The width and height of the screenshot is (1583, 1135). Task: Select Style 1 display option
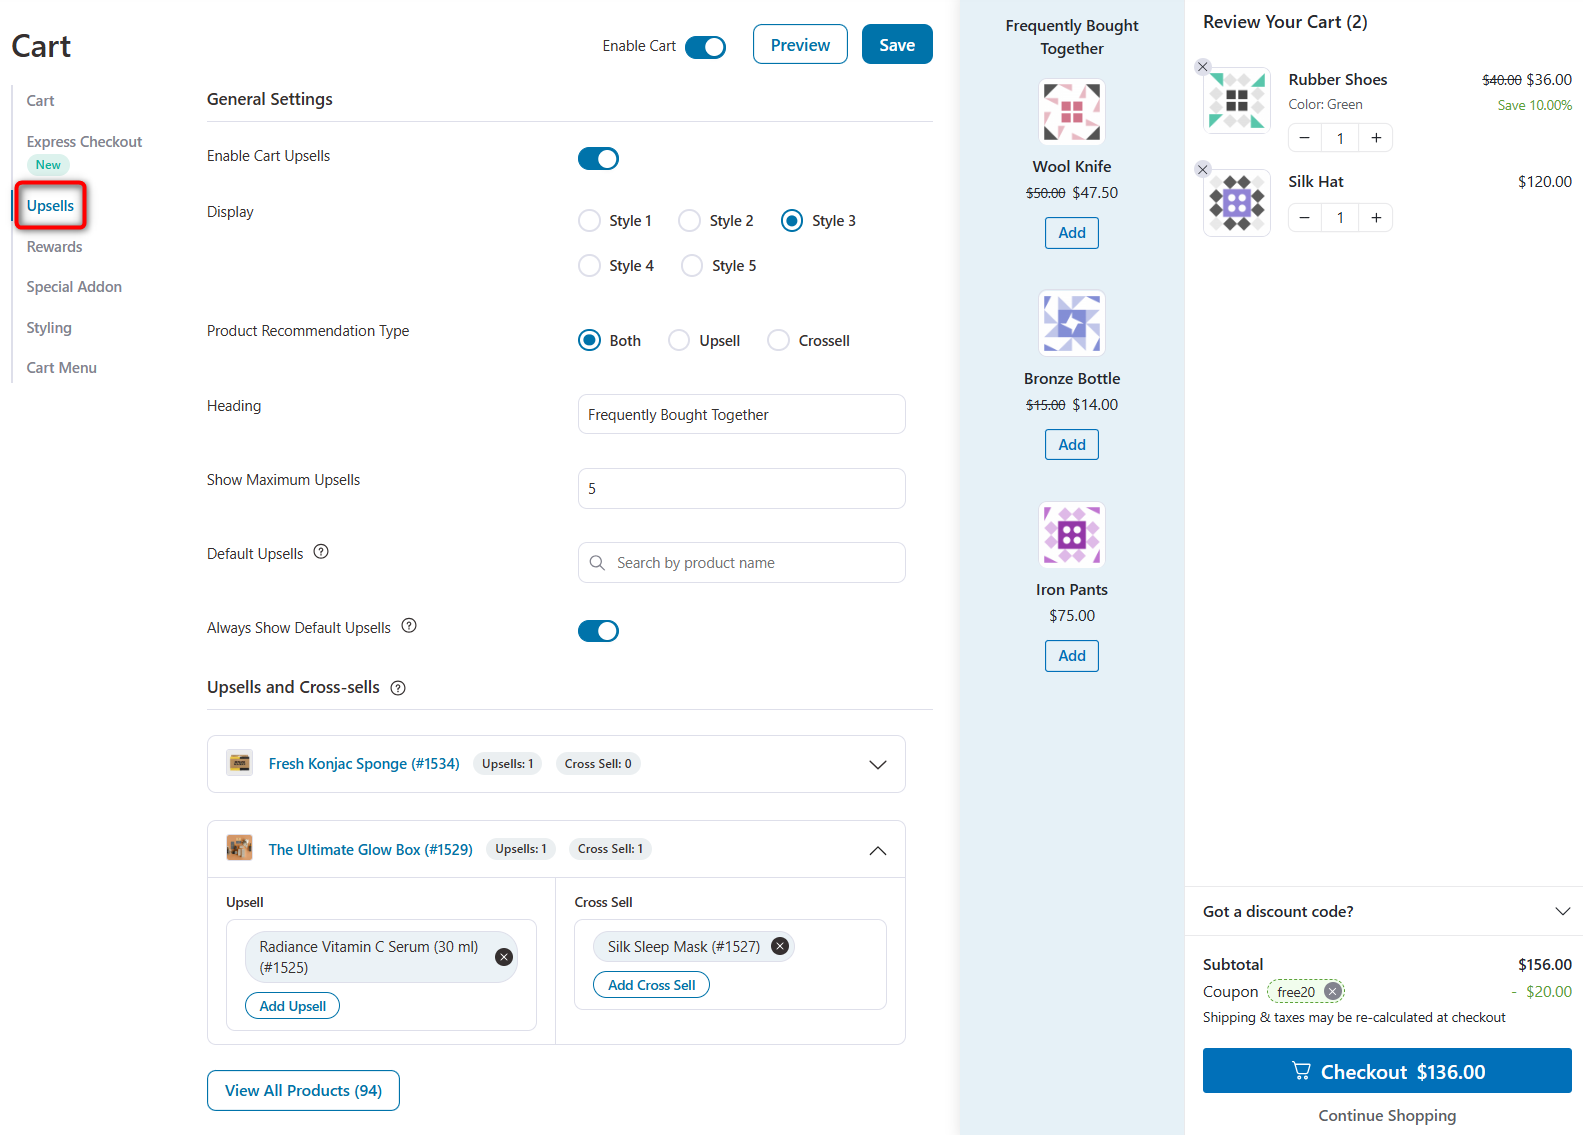pos(590,220)
